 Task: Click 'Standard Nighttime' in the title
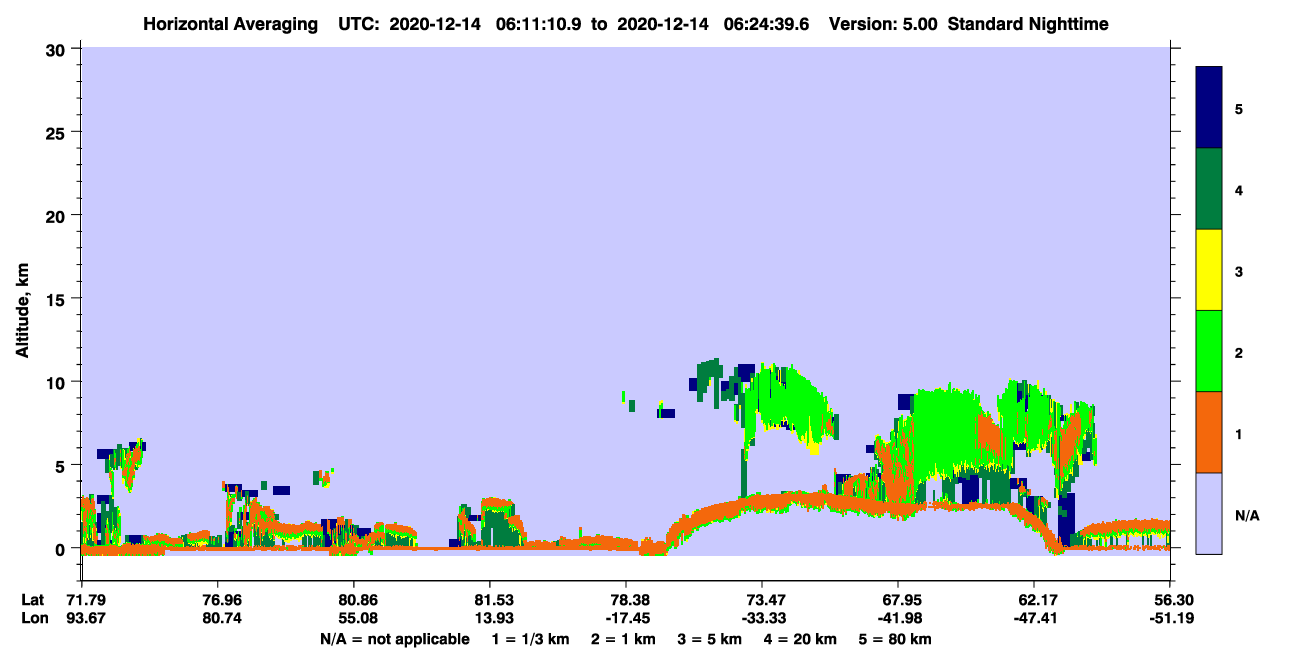point(1028,23)
